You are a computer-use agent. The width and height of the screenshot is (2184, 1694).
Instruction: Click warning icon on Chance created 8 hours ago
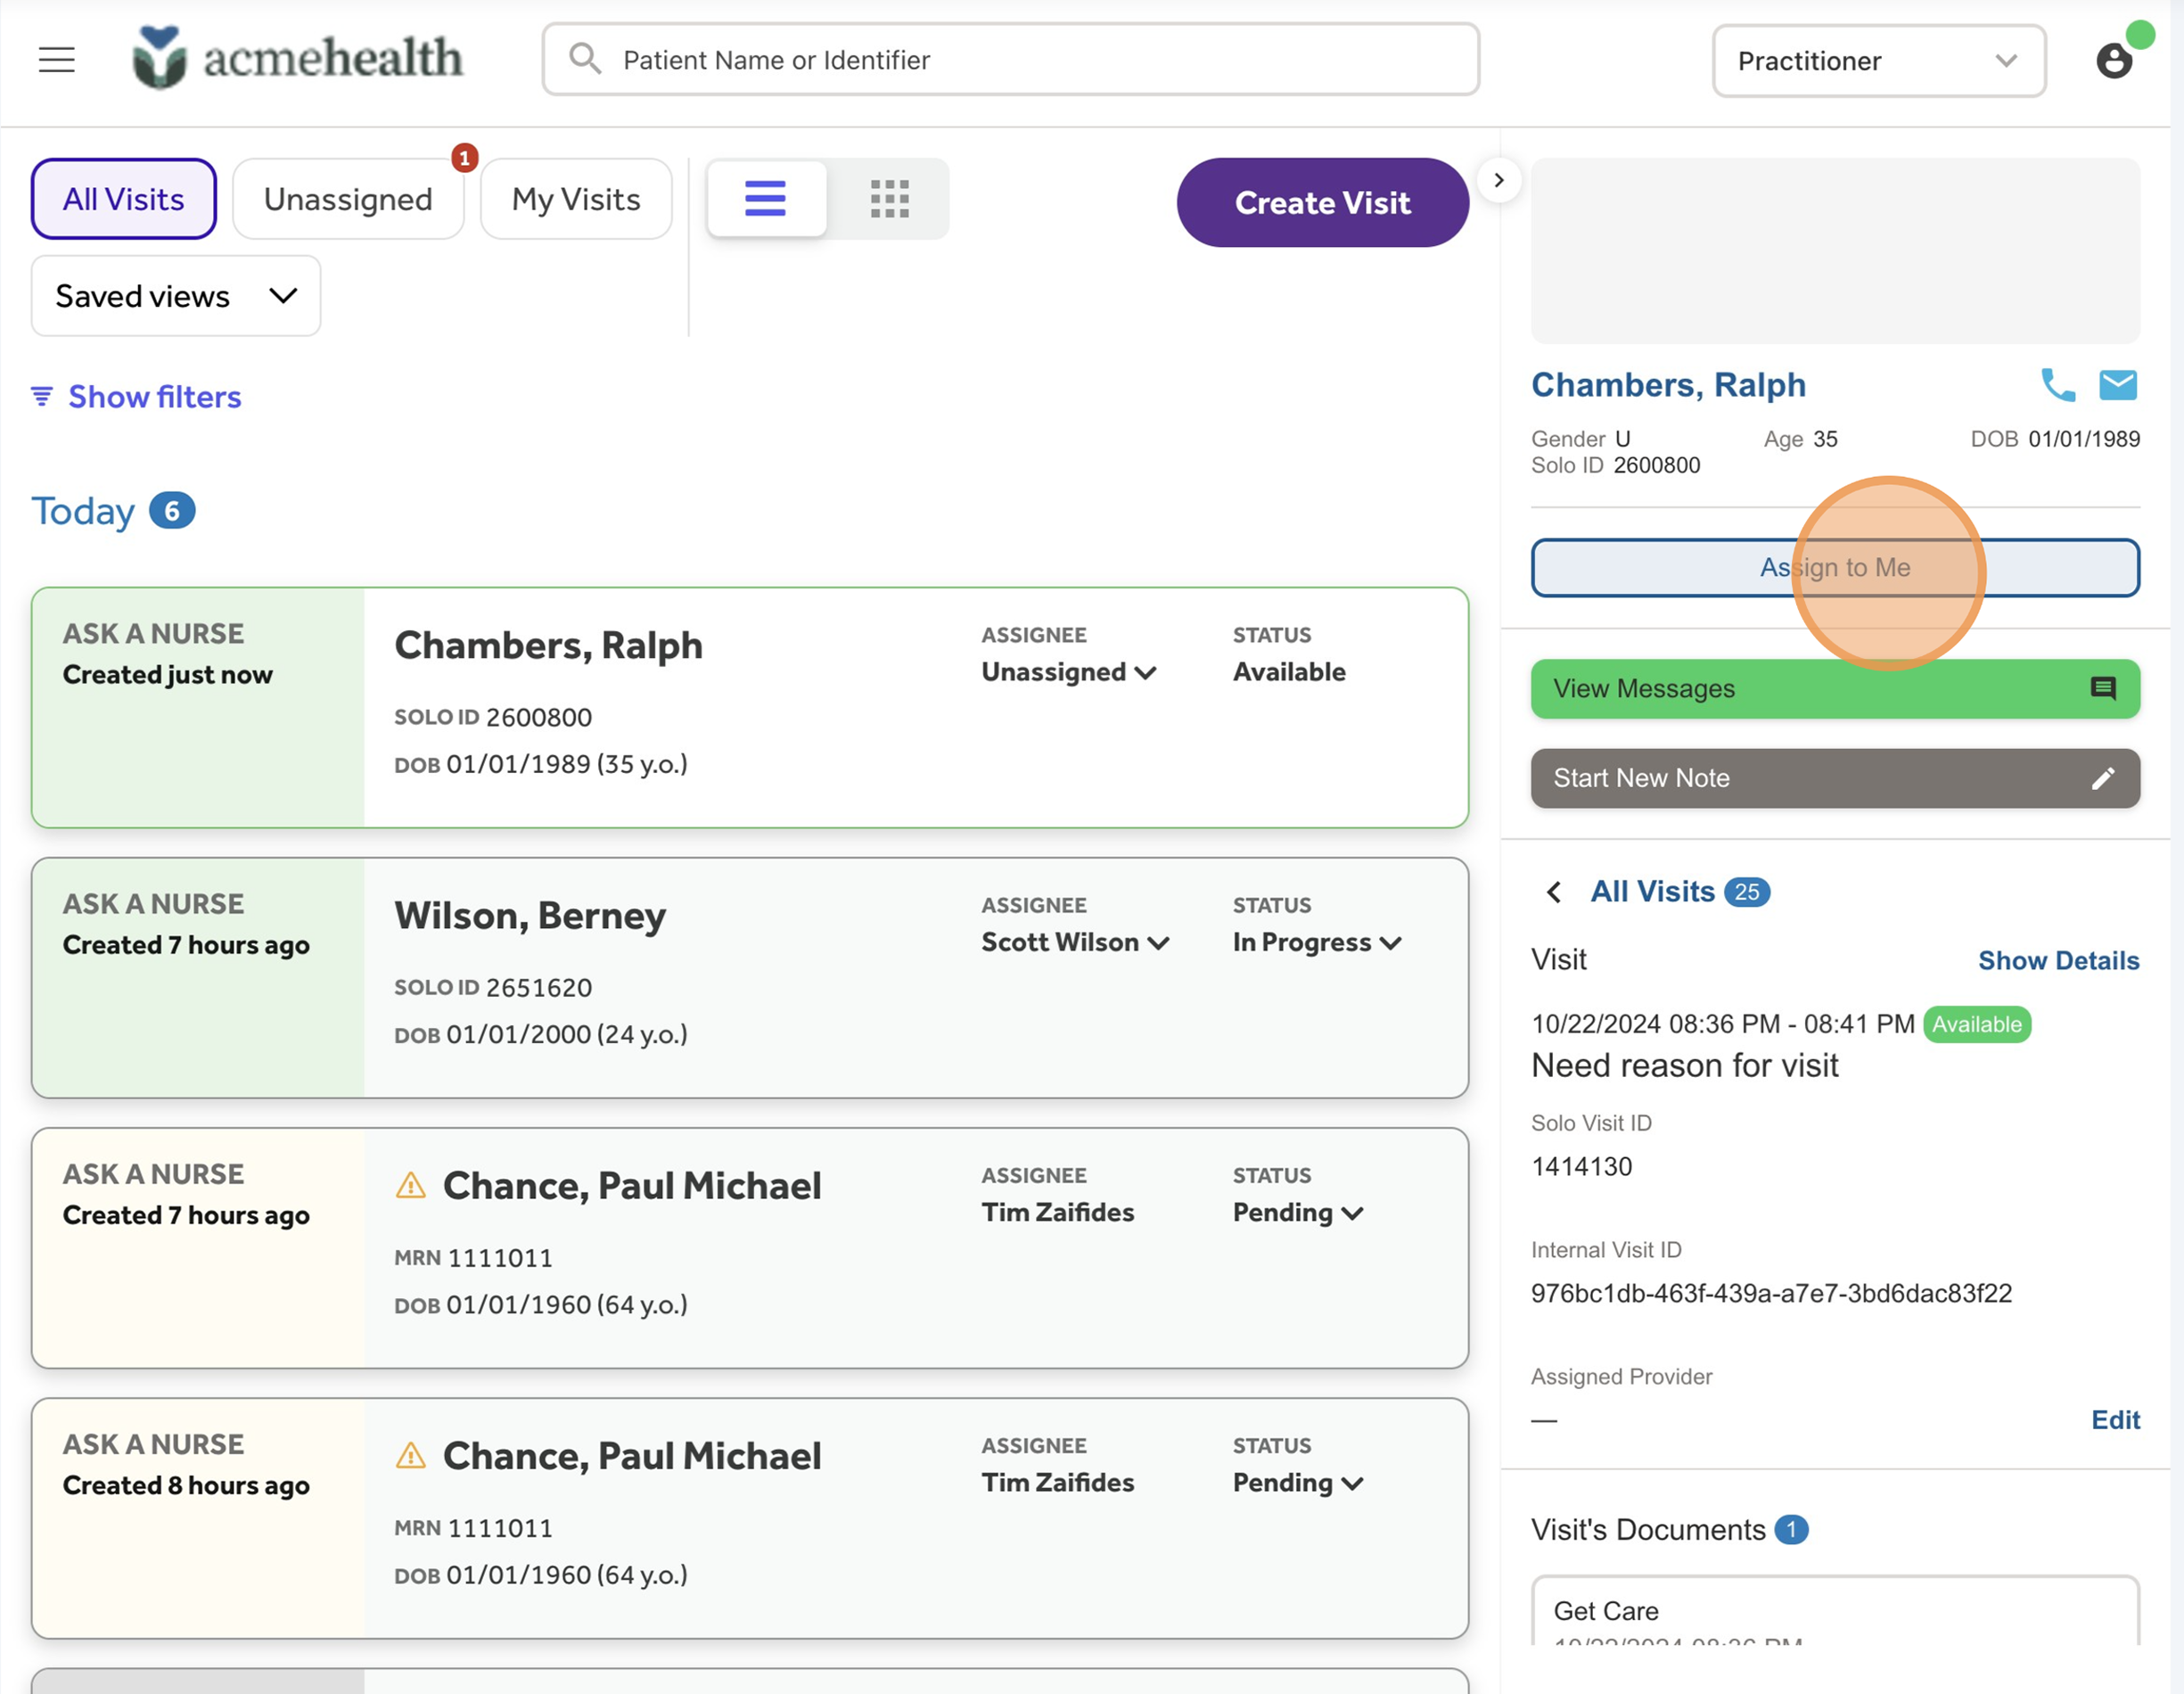411,1456
